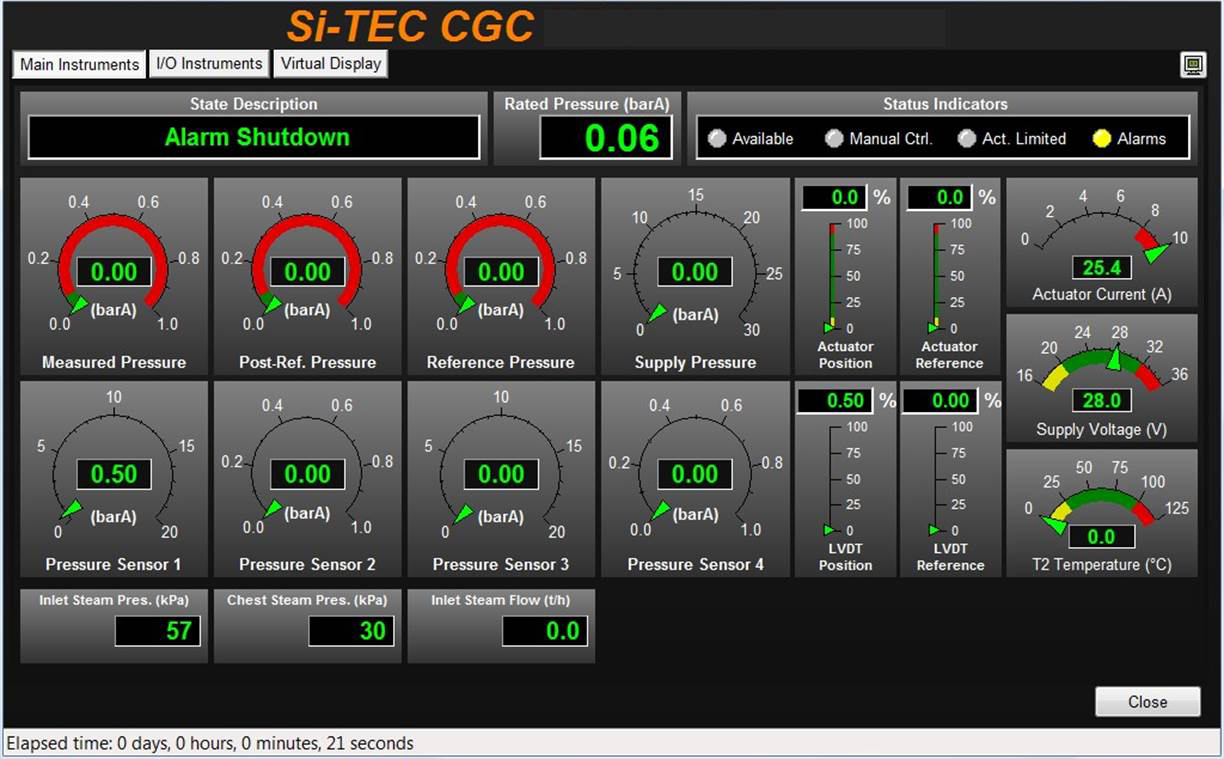Click the Inlet Steam Flow value 0.0
This screenshot has width=1224, height=759.
pyautogui.click(x=545, y=630)
